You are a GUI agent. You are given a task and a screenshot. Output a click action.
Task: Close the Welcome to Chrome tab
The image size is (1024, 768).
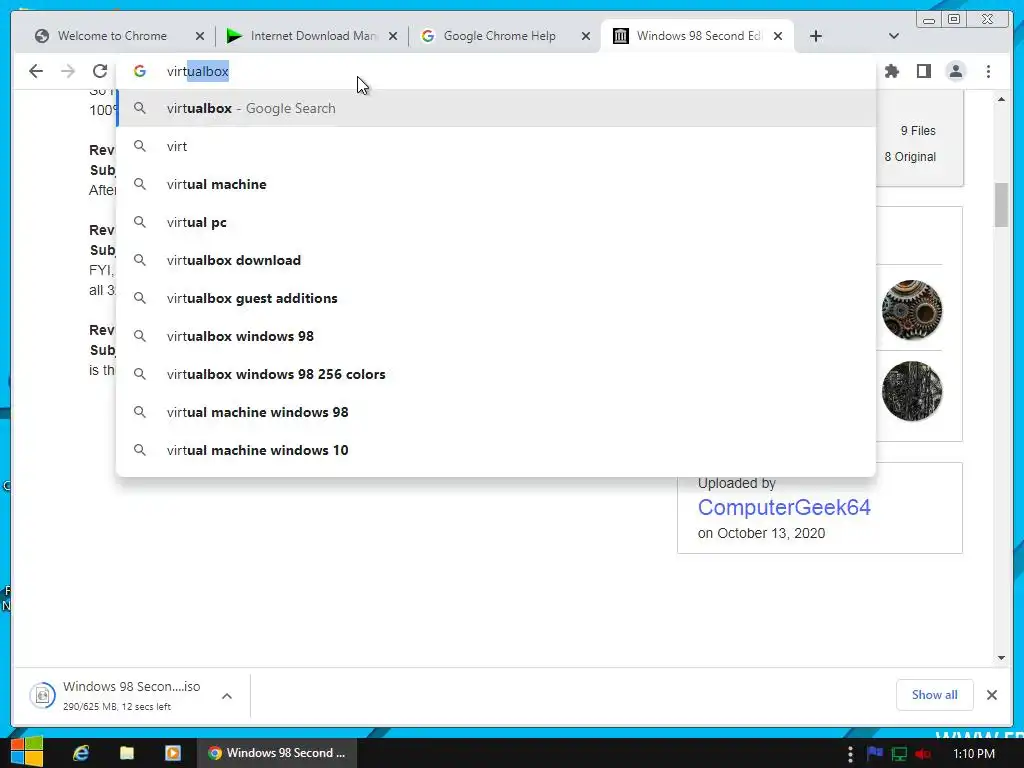pos(200,36)
